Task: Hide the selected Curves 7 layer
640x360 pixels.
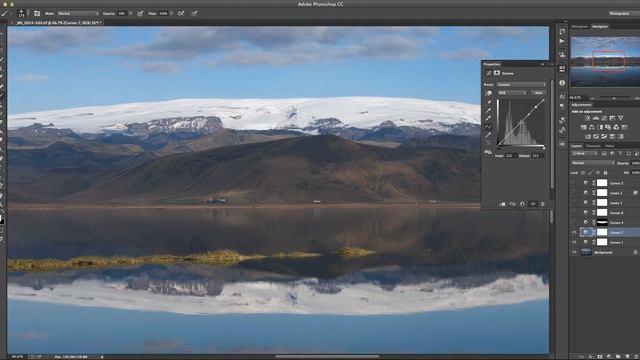Action: click(x=574, y=232)
